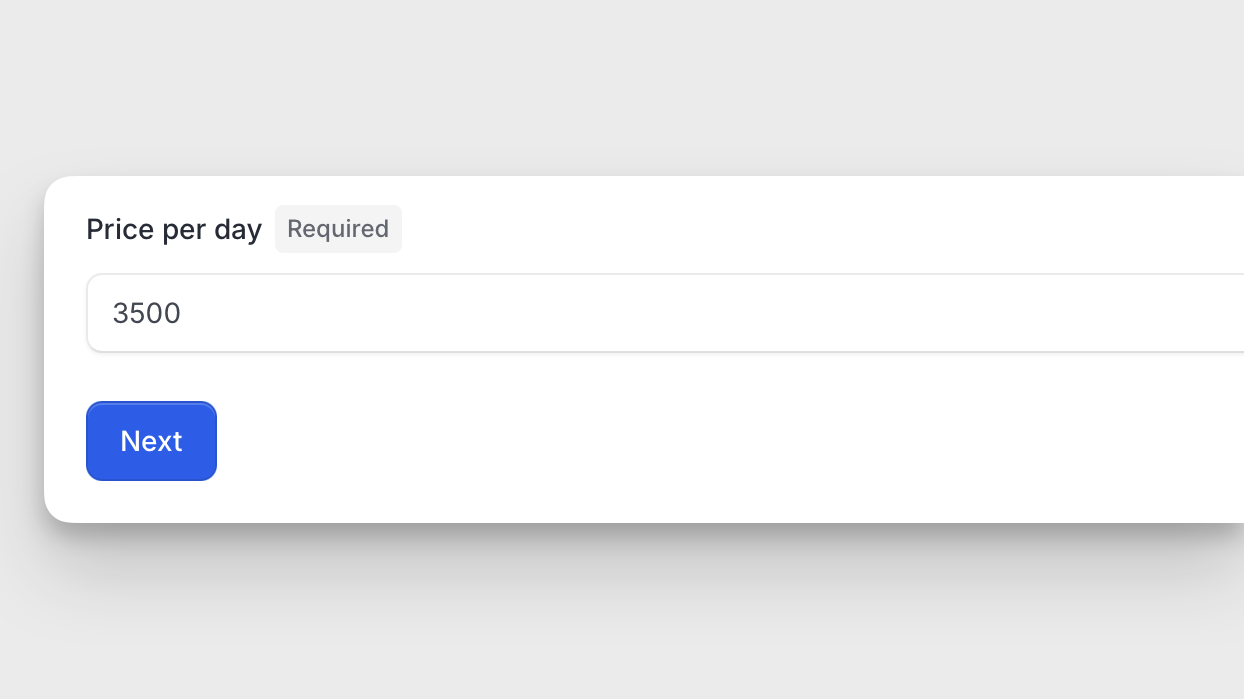
Task: Click the word "day" in the field label
Action: coord(238,229)
